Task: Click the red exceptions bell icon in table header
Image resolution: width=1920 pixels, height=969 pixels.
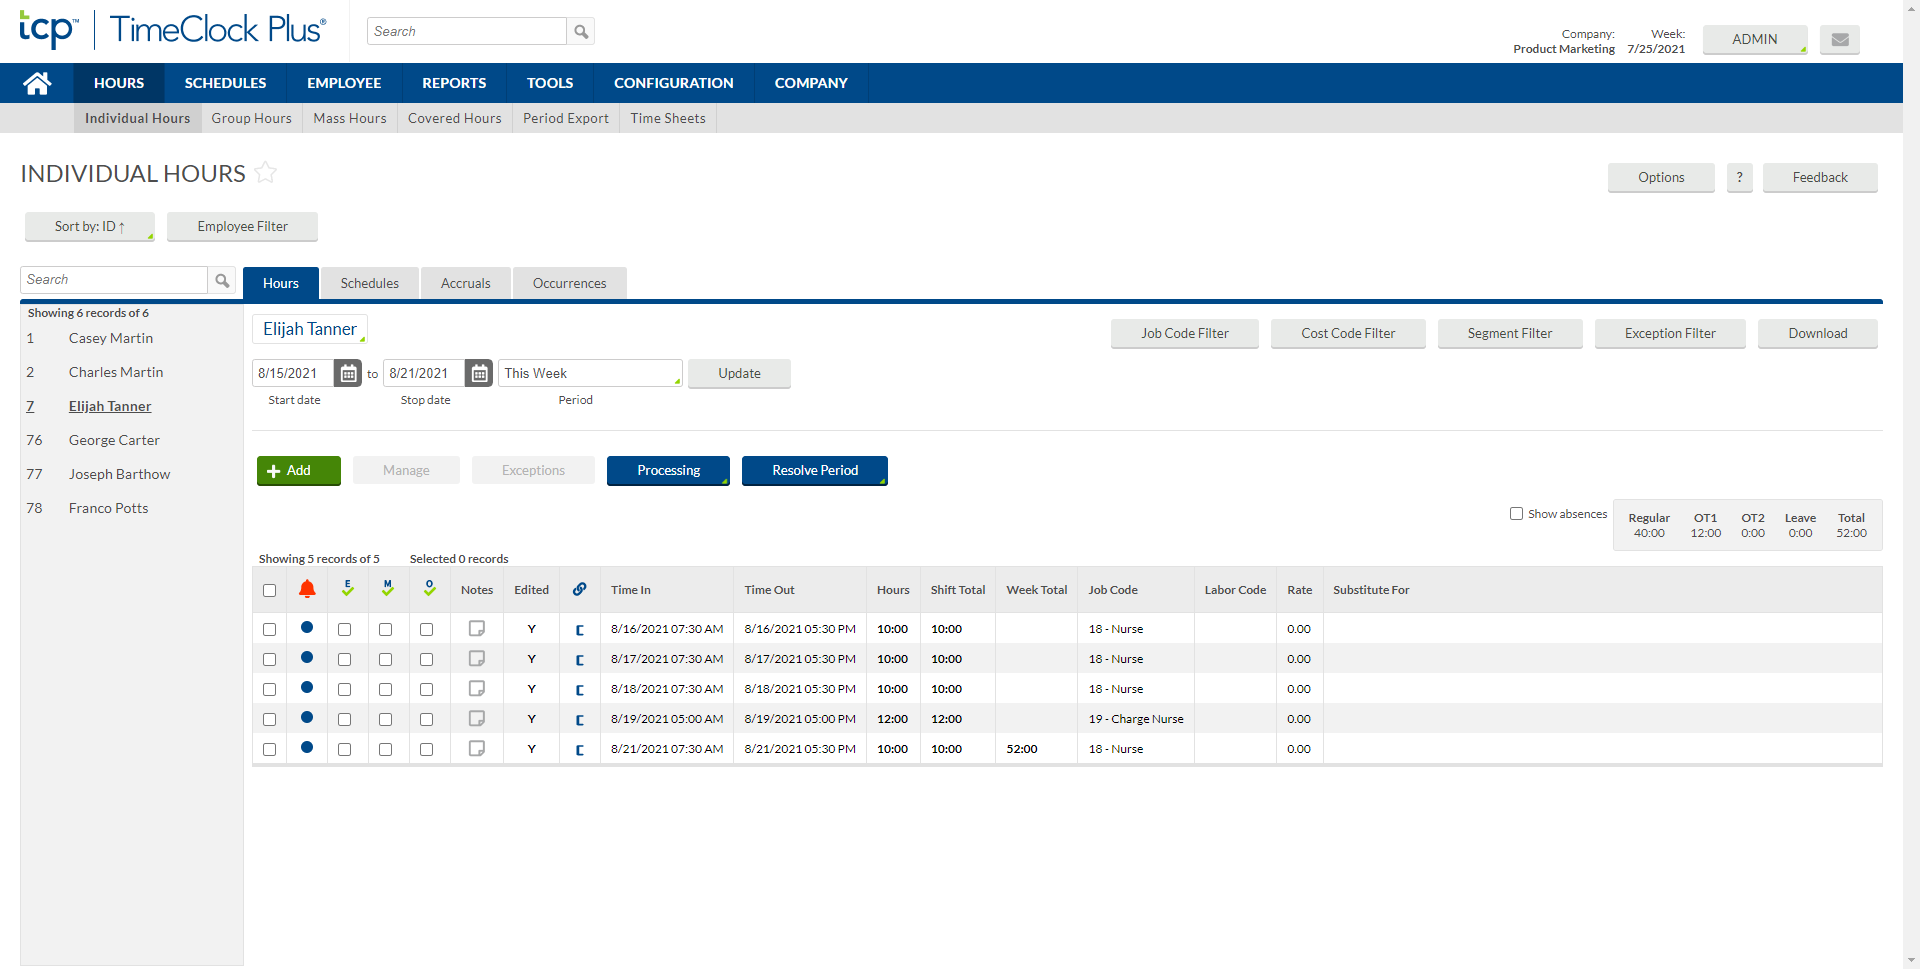Action: coord(307,589)
